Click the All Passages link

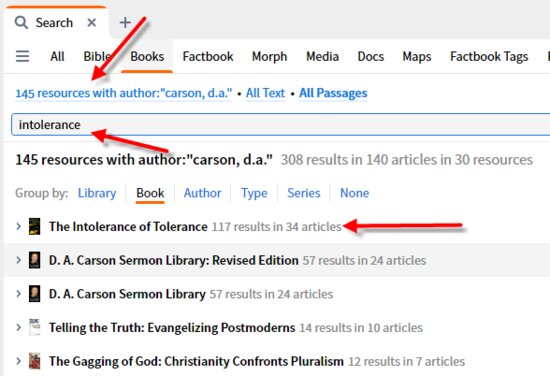[x=333, y=93]
